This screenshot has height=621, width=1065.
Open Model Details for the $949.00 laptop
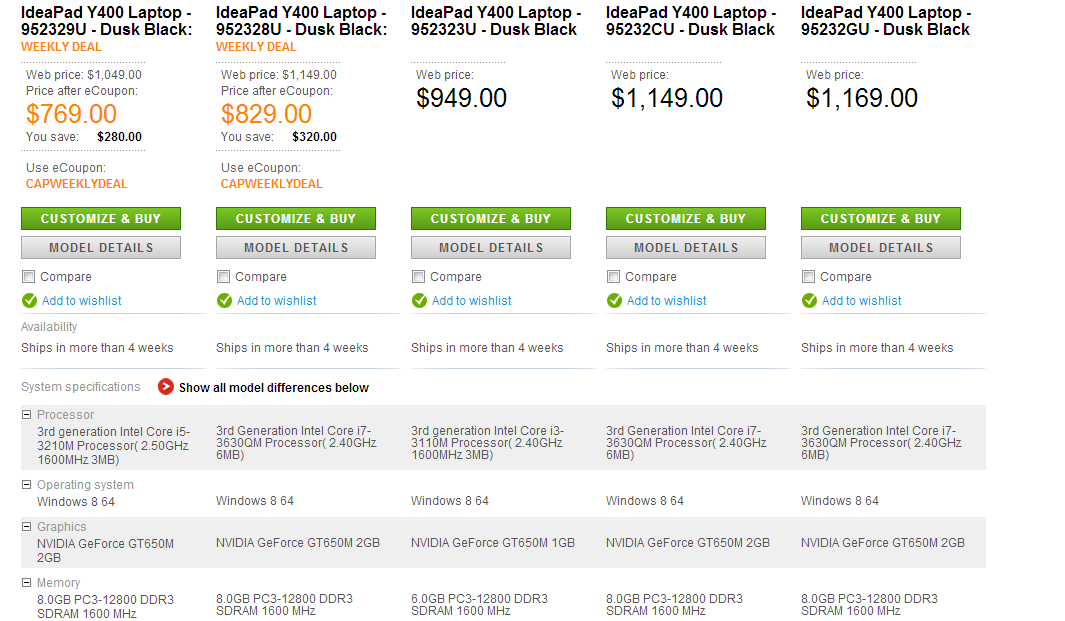491,247
